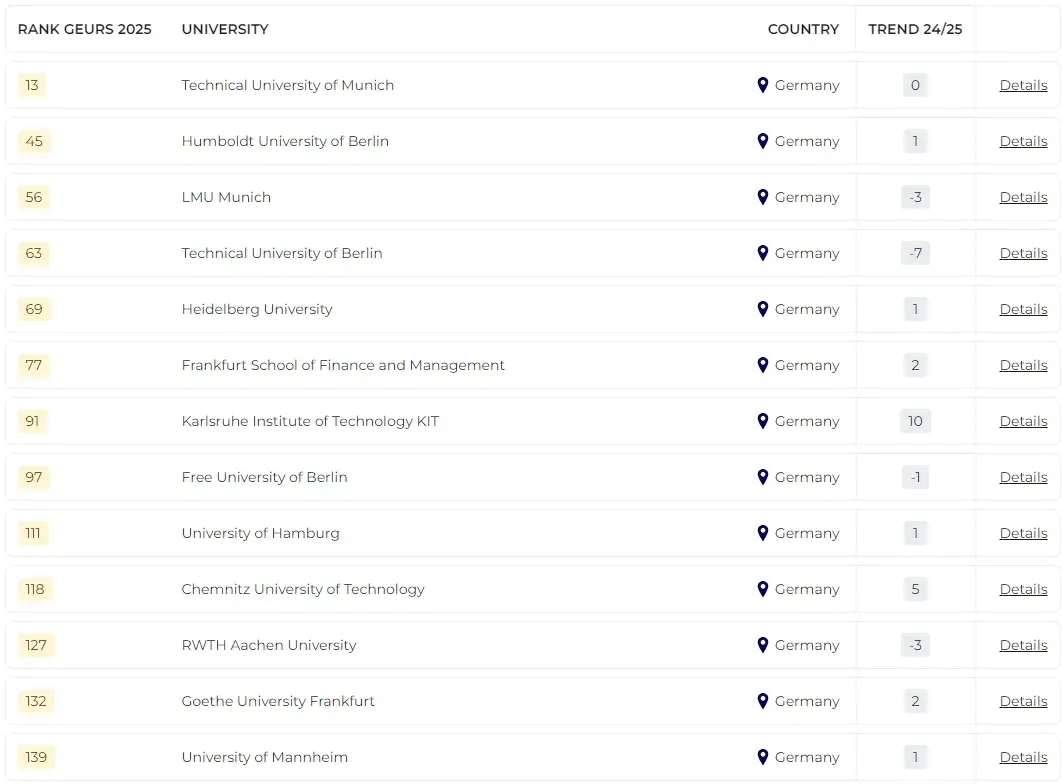Open Details for Chemnitz University of Technology
Image resolution: width=1062 pixels, height=784 pixels.
click(x=1023, y=589)
